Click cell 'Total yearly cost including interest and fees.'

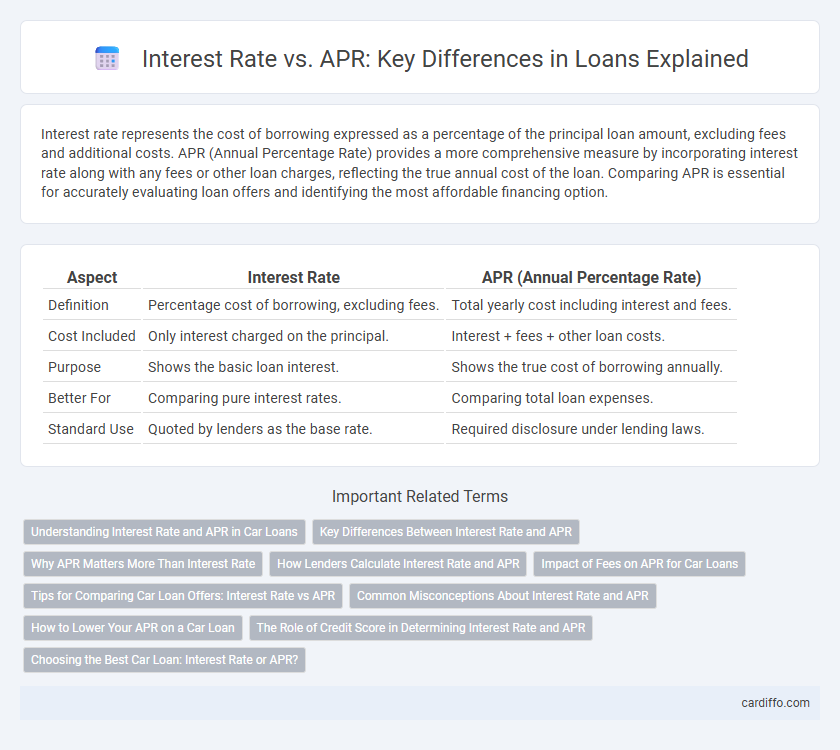point(591,305)
